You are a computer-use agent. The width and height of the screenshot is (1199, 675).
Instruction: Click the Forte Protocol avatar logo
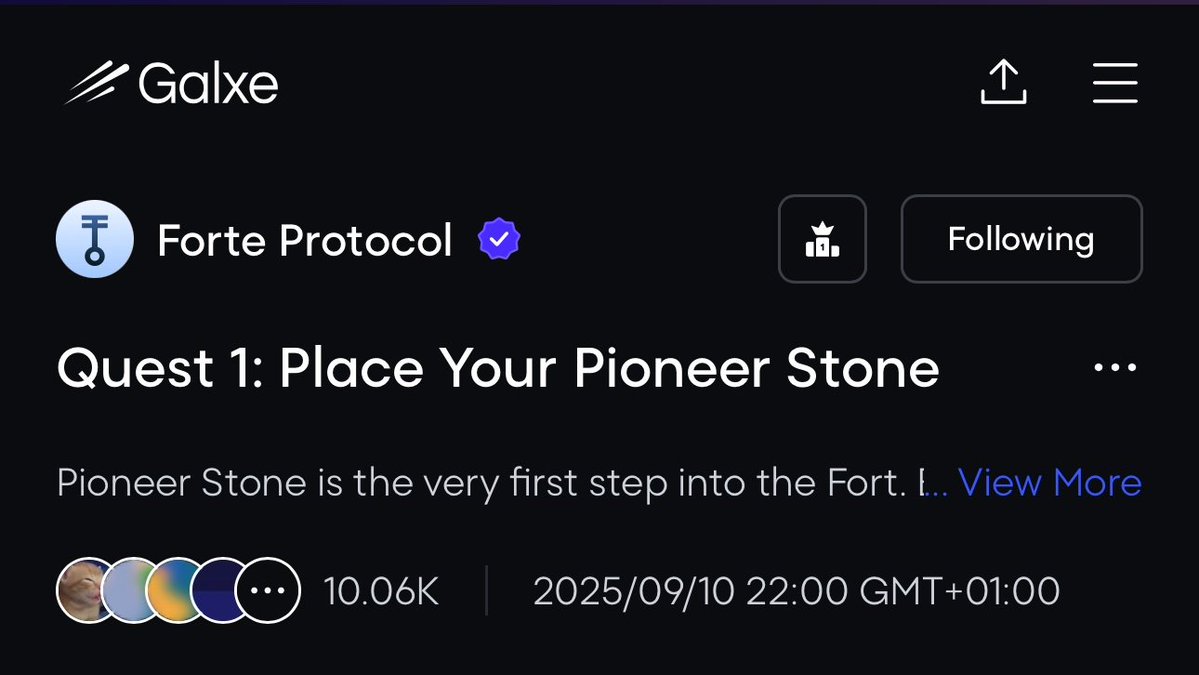tap(95, 239)
